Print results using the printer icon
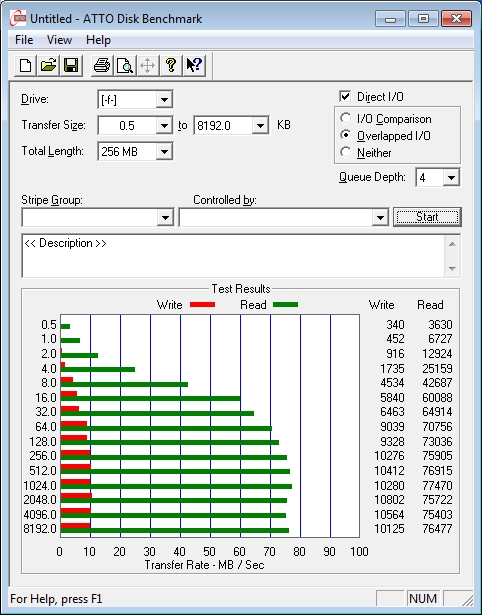The height and width of the screenshot is (615, 482). point(102,65)
